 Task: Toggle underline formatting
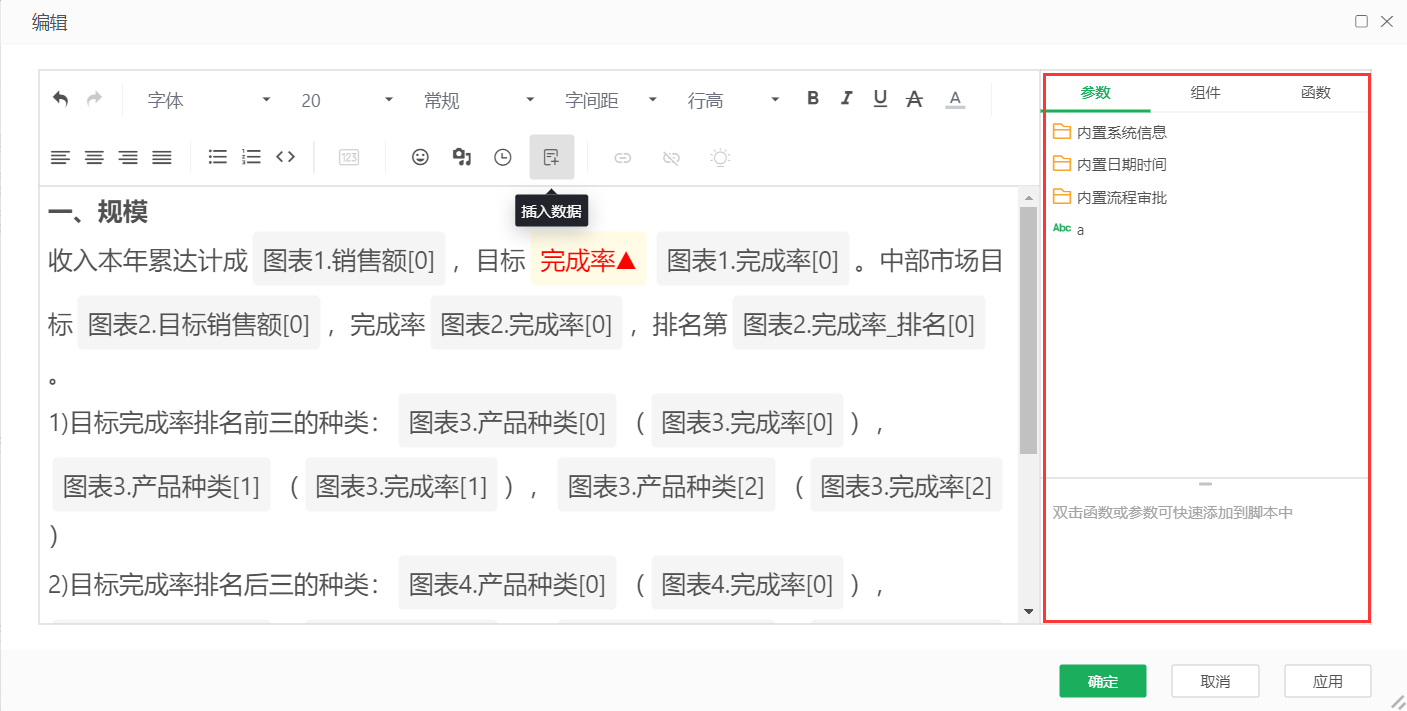pyautogui.click(x=880, y=98)
